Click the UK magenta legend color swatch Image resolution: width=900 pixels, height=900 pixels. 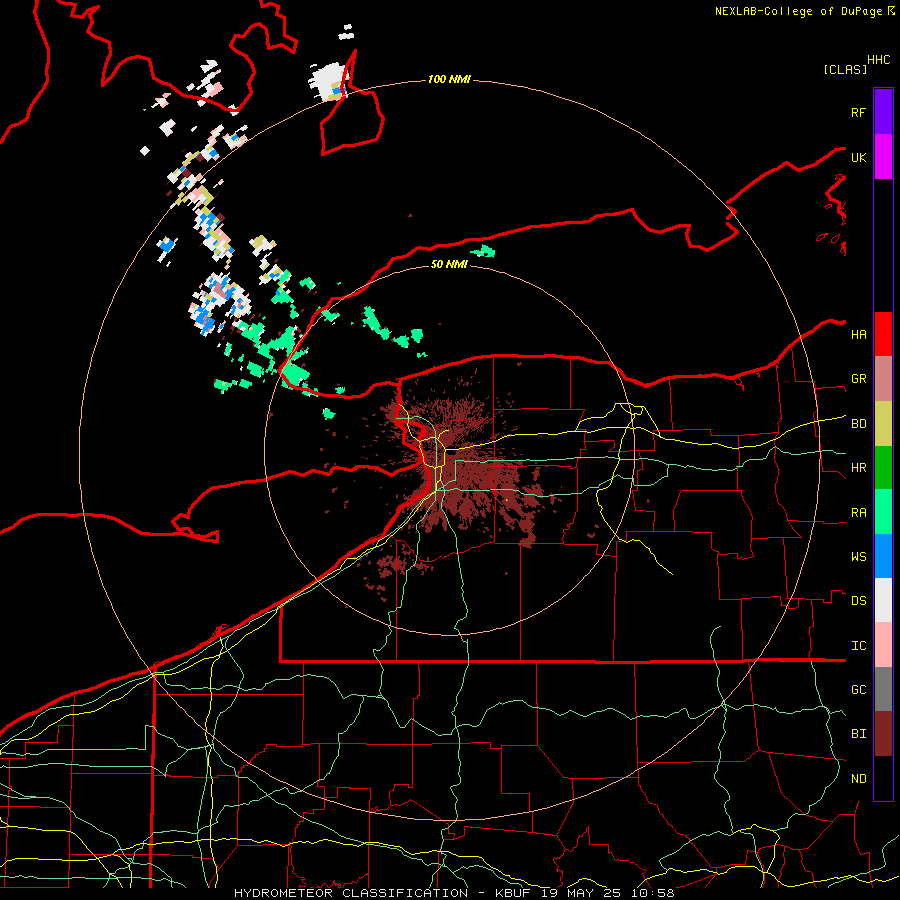(x=883, y=157)
